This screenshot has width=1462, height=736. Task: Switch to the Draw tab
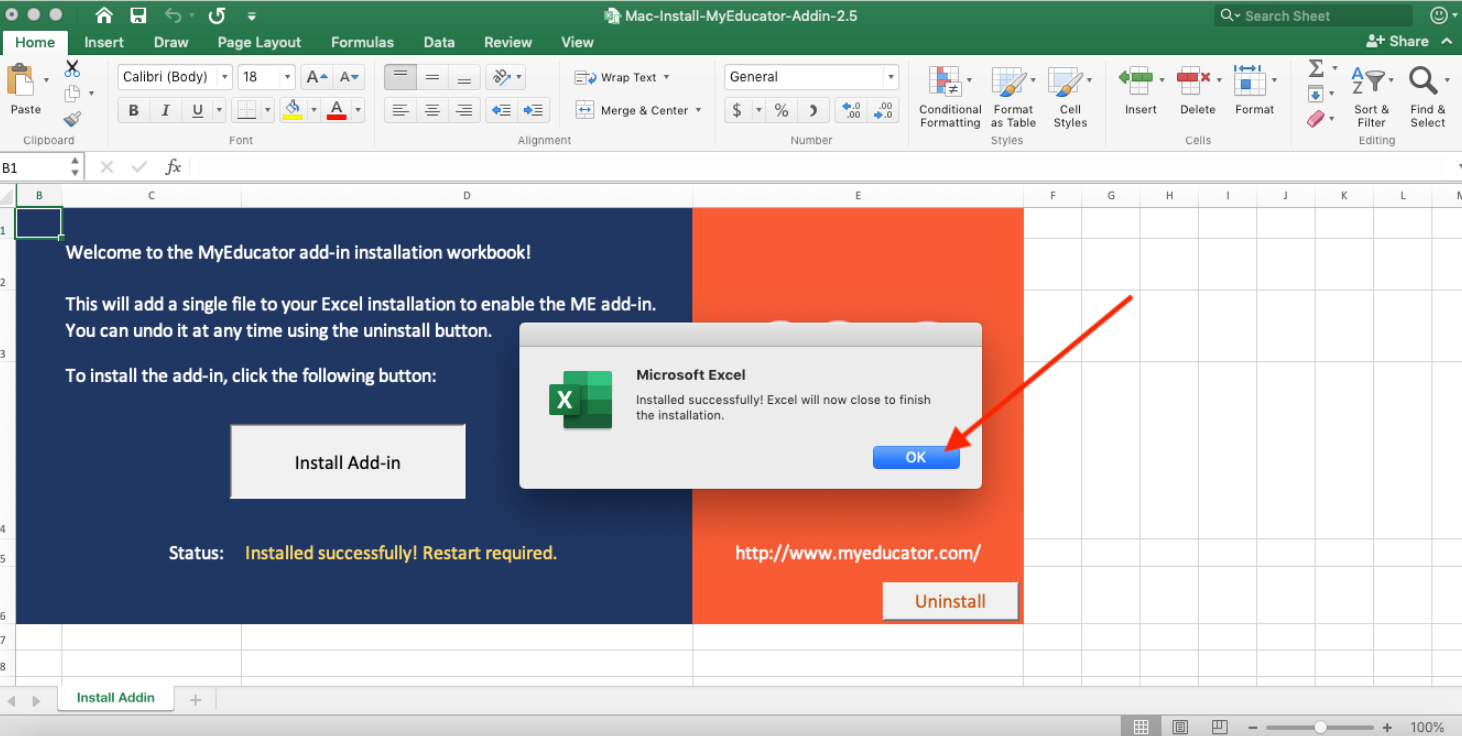171,42
